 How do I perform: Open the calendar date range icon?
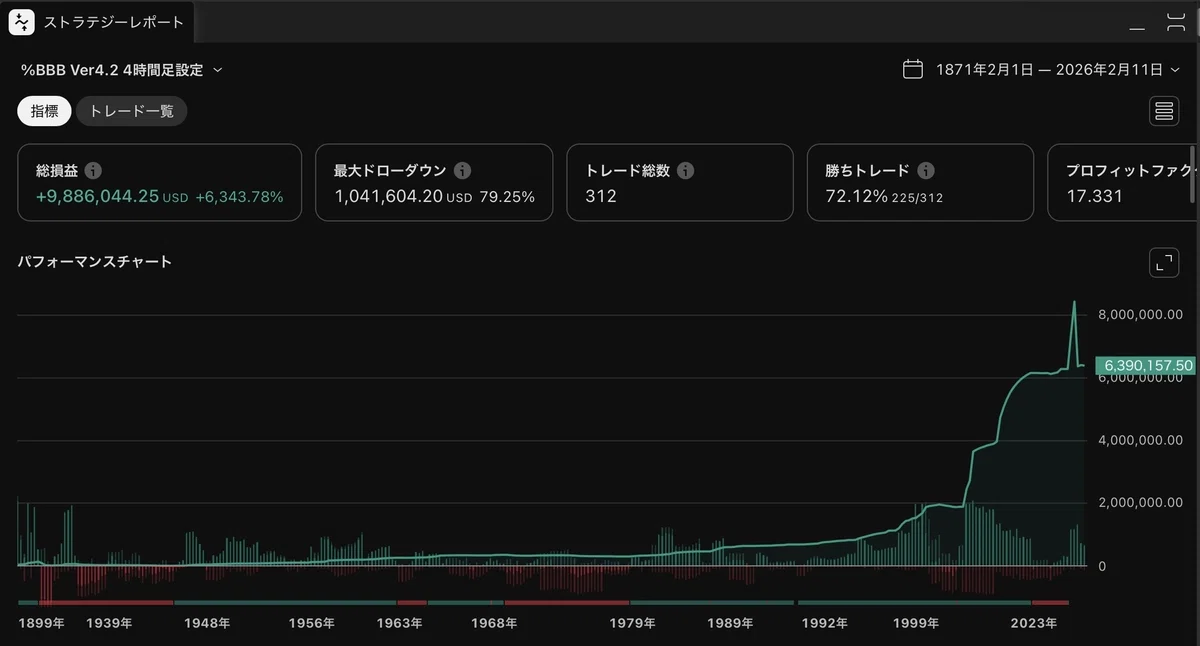tap(912, 70)
